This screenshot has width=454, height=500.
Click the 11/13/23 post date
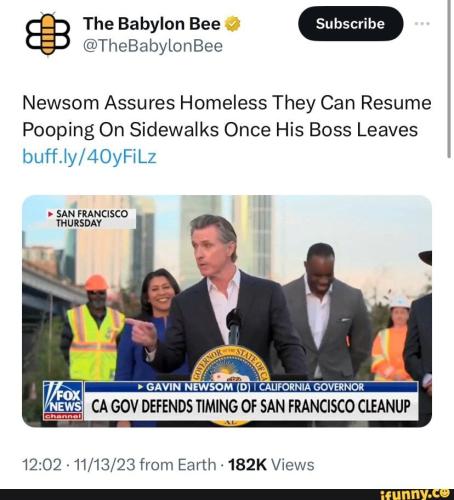tap(105, 465)
